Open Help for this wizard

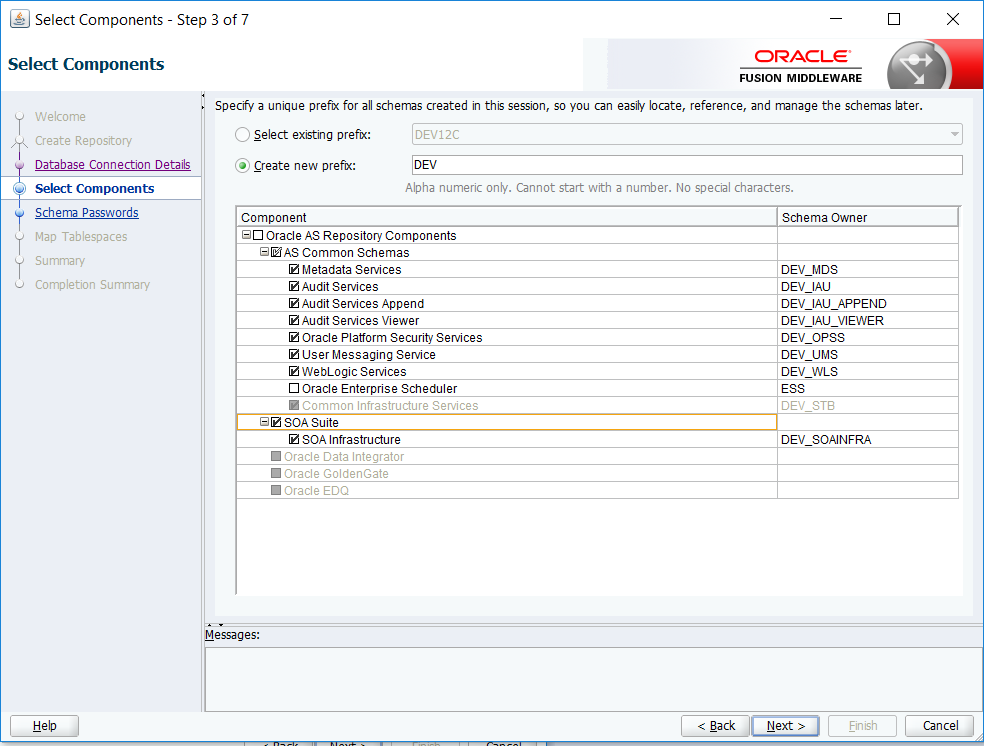(x=44, y=725)
